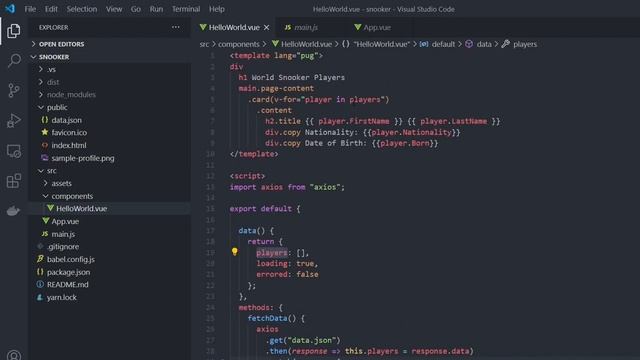Click the "axios" import string on line 13
640x360 pixels.
(325, 187)
